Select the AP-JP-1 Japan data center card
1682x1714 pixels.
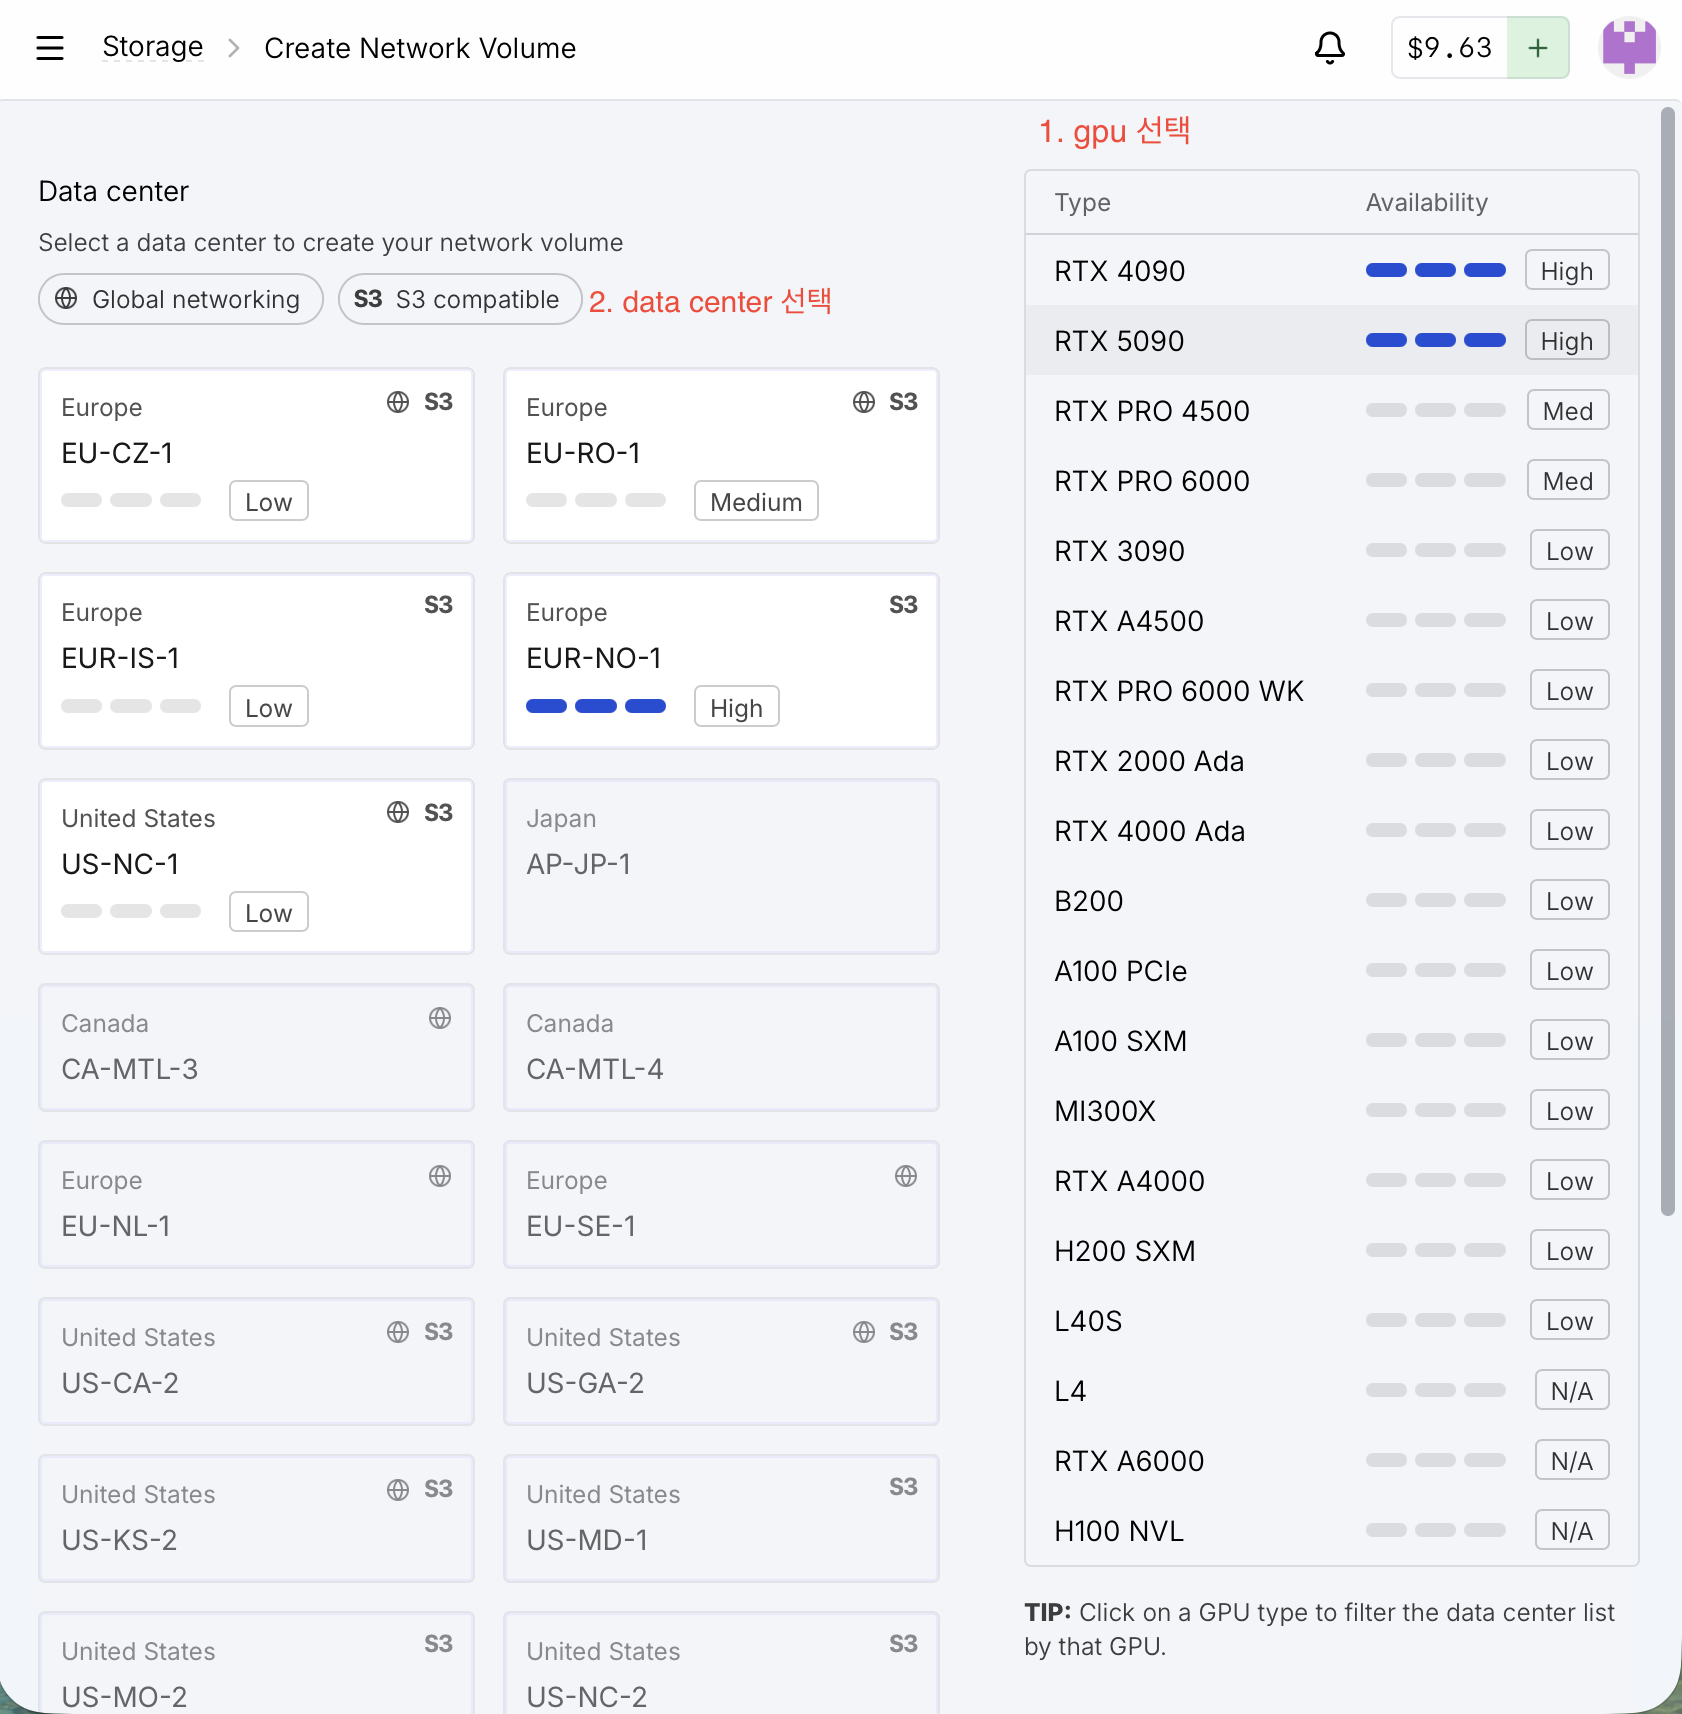721,866
